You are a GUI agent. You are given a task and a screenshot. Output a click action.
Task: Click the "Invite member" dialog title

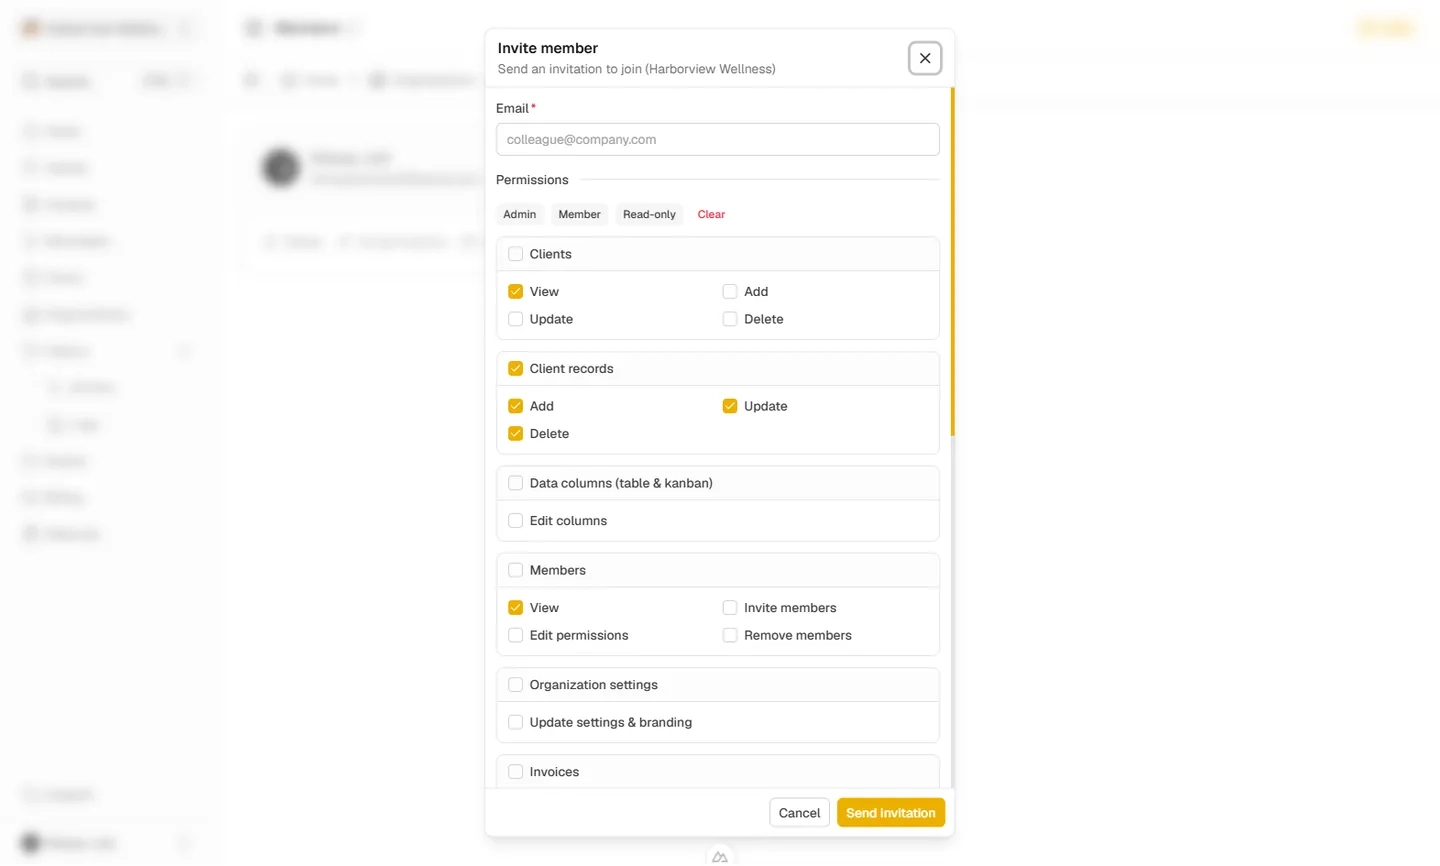pyautogui.click(x=548, y=48)
